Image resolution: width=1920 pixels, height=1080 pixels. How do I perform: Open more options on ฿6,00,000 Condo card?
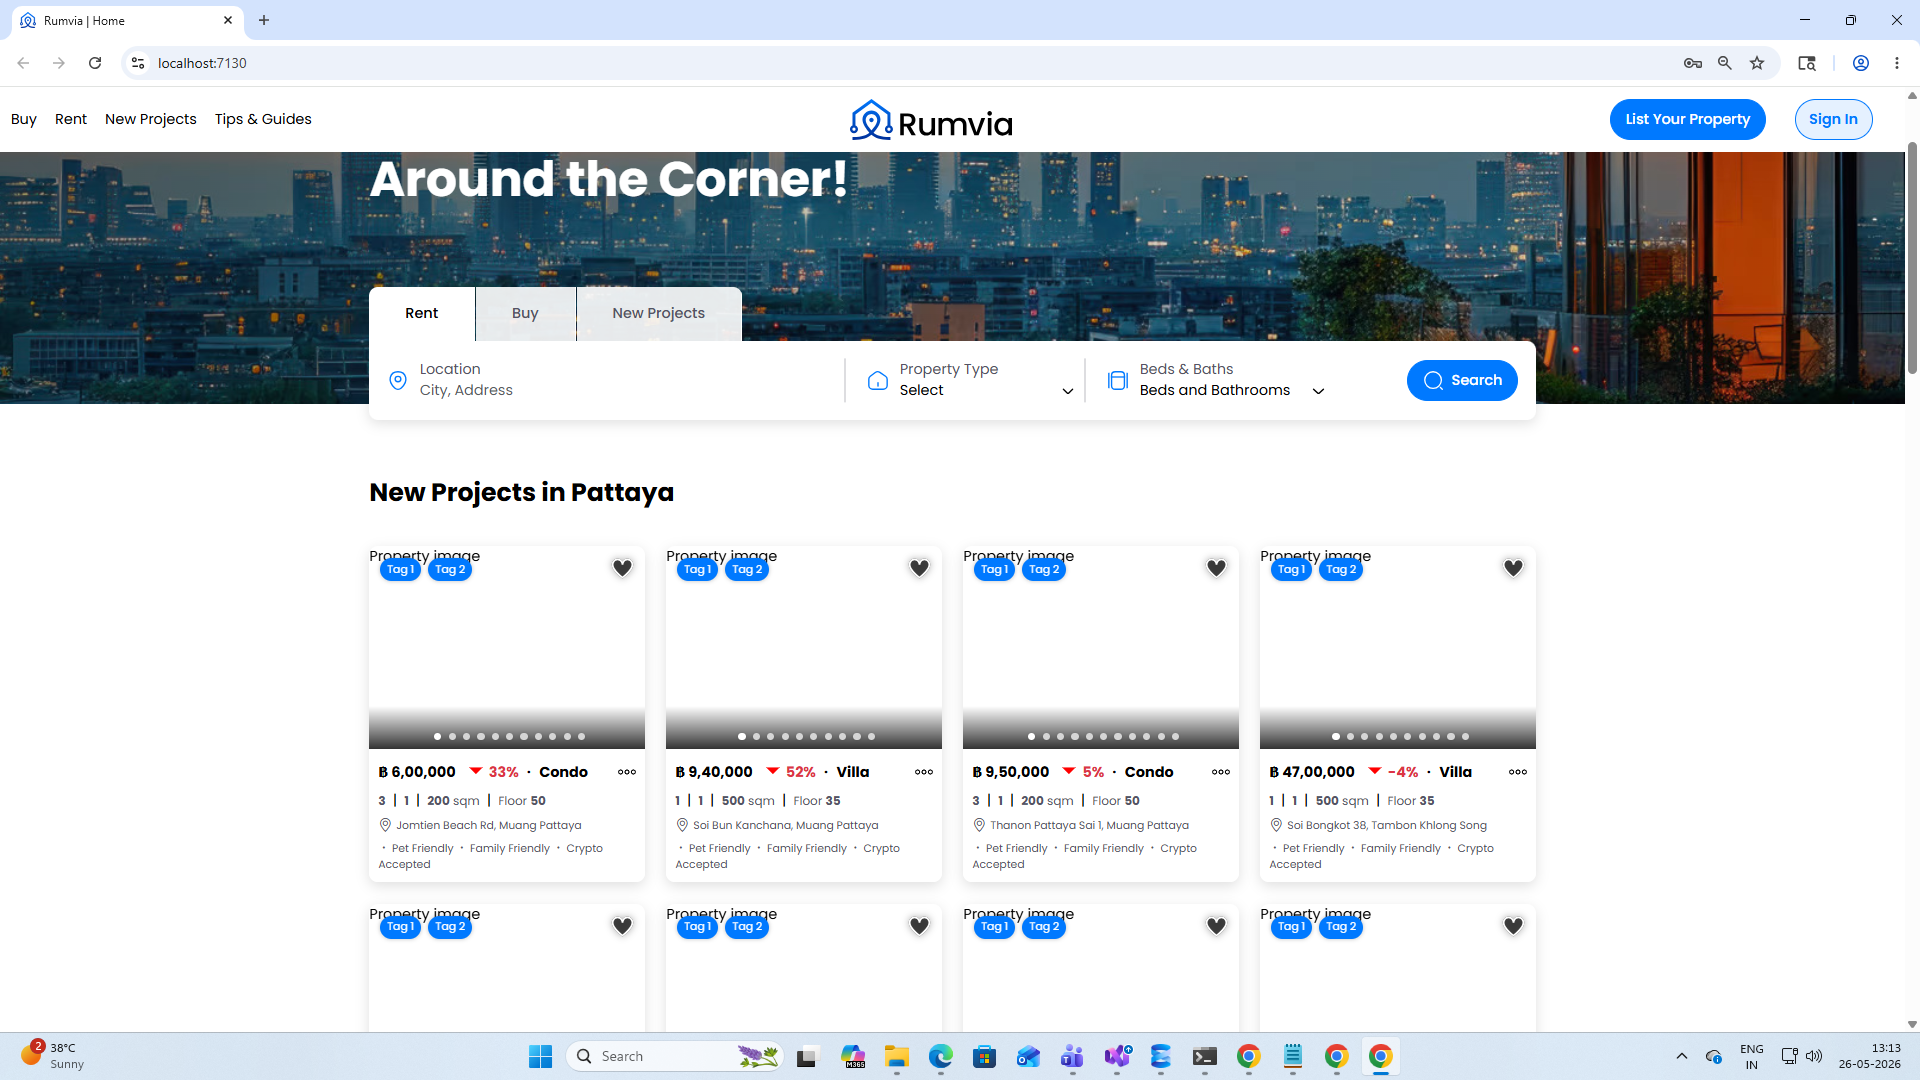point(627,772)
